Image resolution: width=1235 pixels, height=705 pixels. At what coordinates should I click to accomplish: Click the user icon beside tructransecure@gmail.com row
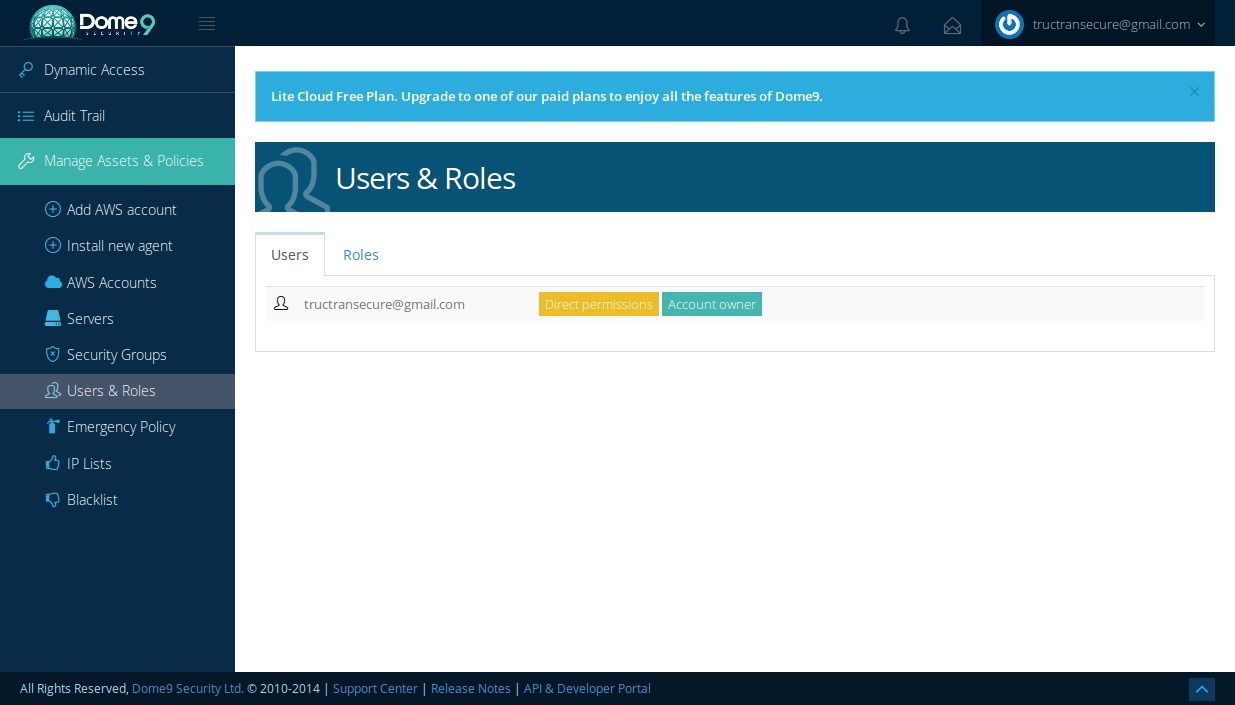tap(281, 303)
